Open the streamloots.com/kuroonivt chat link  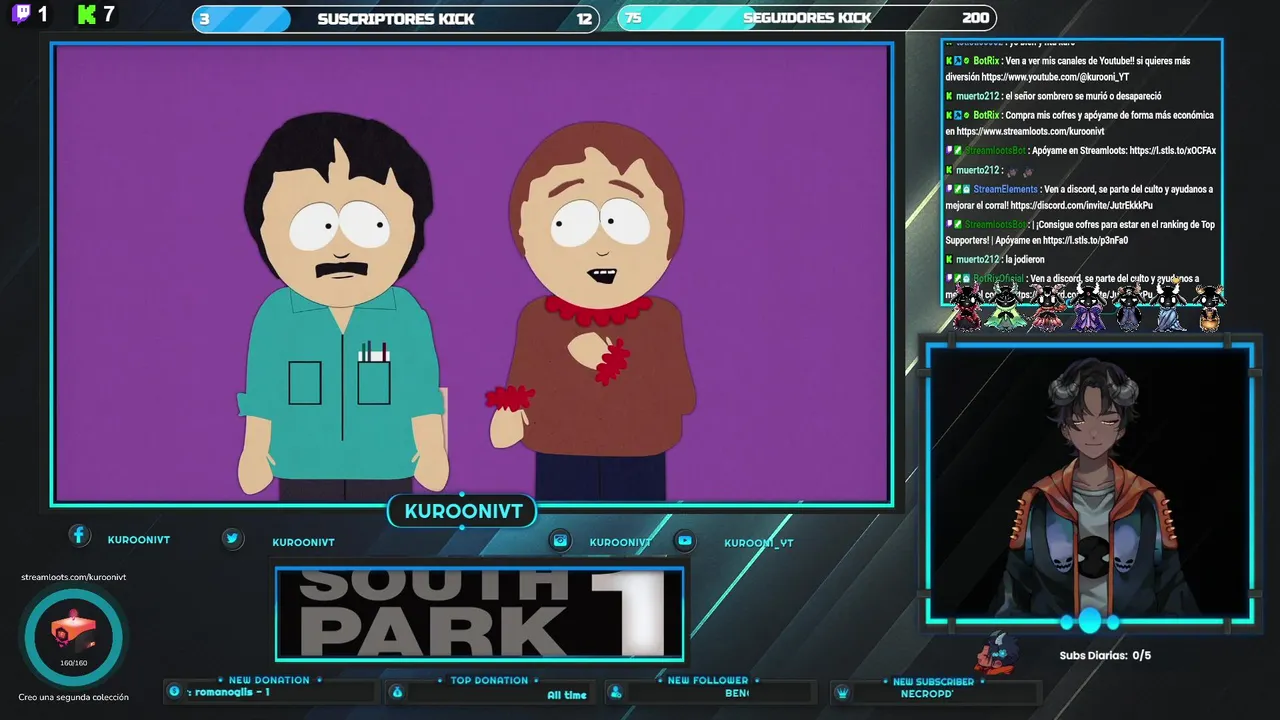(1030, 131)
